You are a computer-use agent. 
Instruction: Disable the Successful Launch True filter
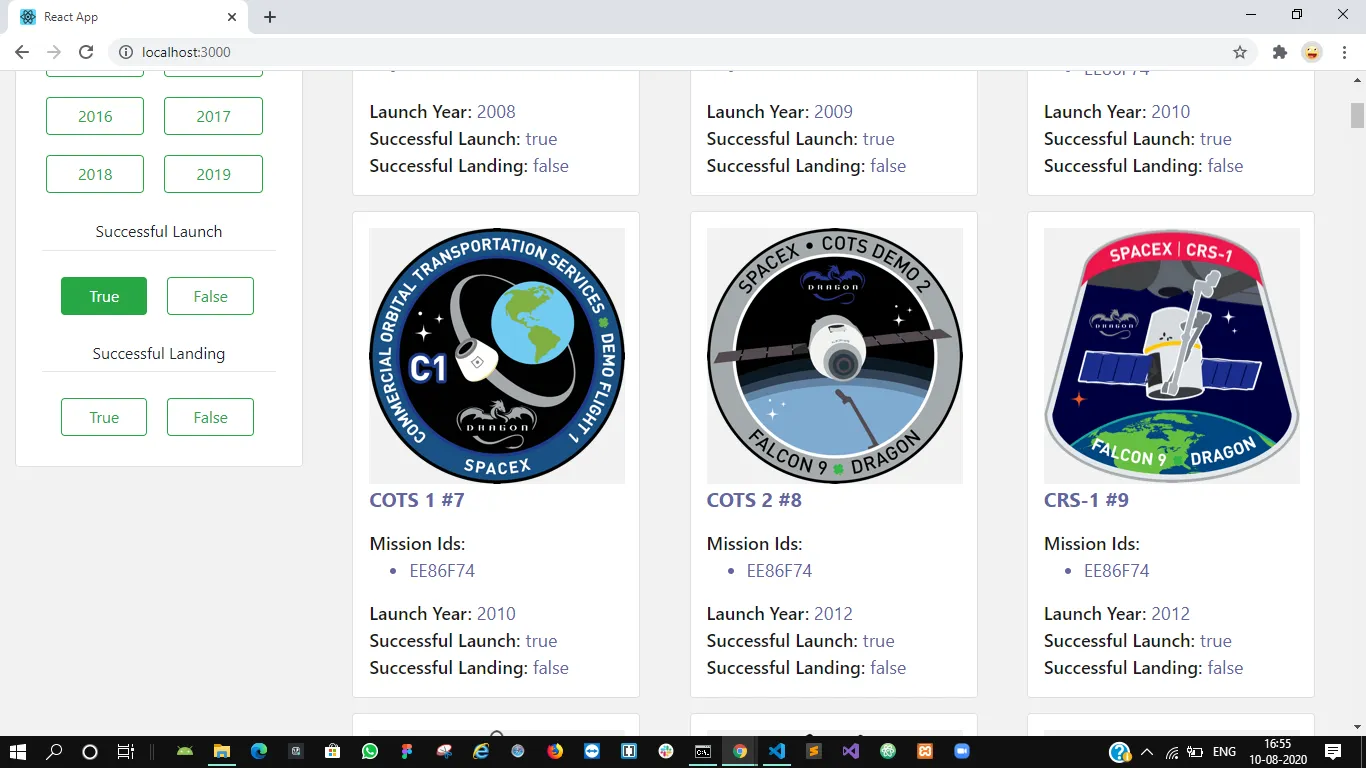103,296
